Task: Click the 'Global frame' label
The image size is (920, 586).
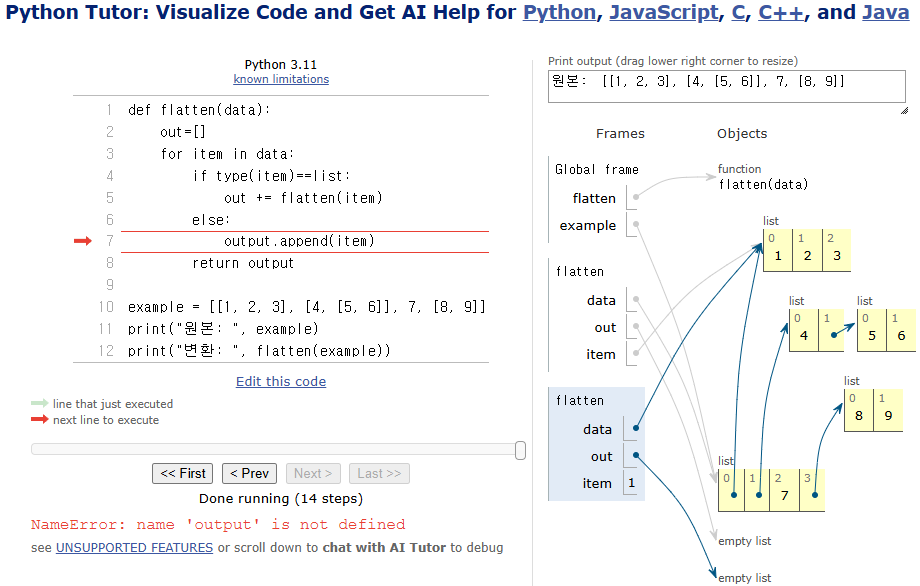Action: pos(597,170)
